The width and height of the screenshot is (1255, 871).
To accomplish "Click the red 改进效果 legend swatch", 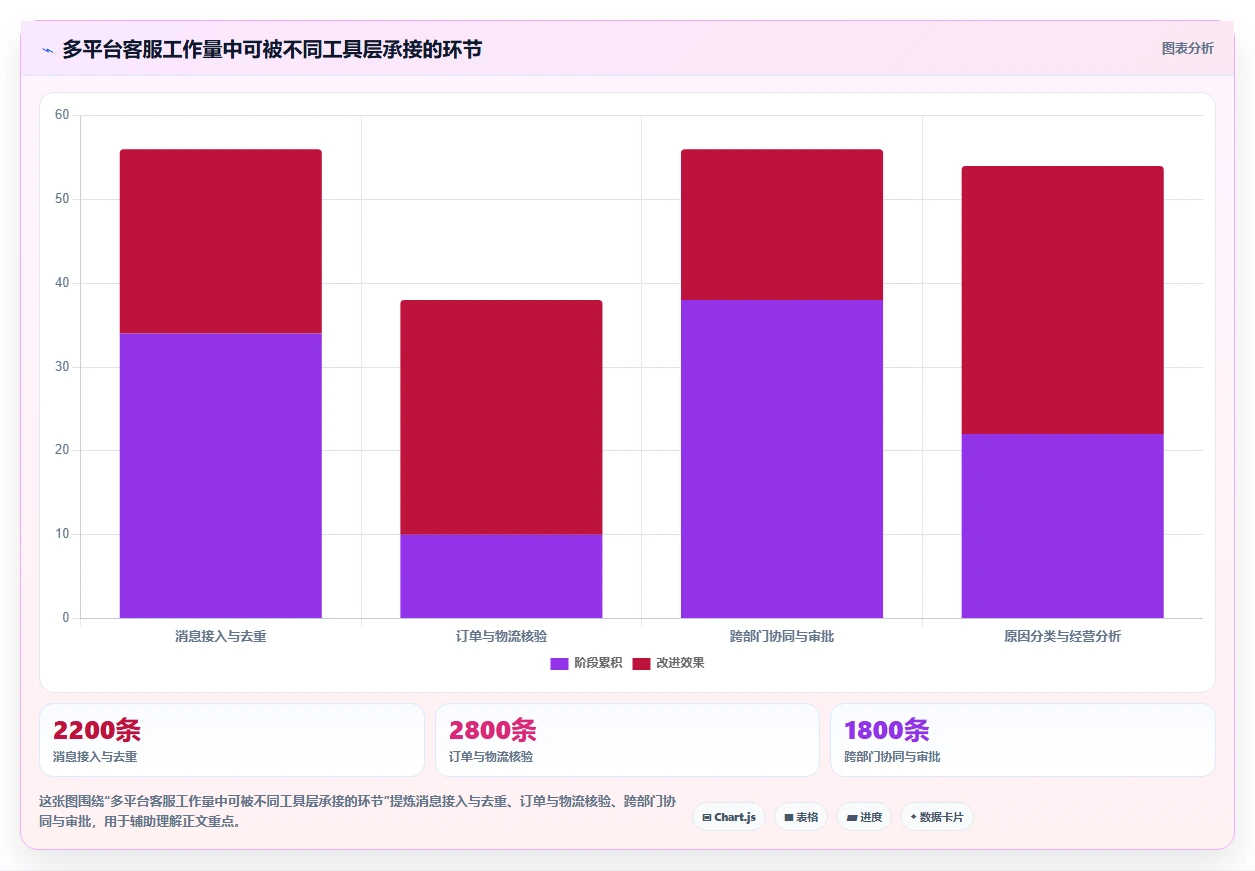I will (x=641, y=663).
